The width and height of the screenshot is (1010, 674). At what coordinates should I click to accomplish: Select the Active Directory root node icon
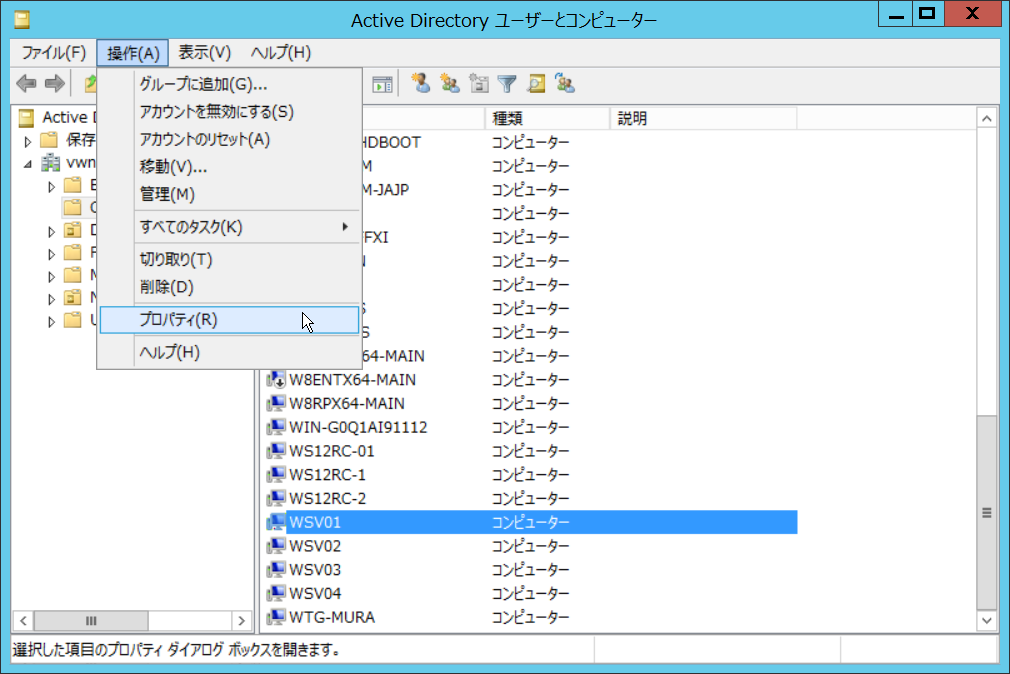(26, 117)
